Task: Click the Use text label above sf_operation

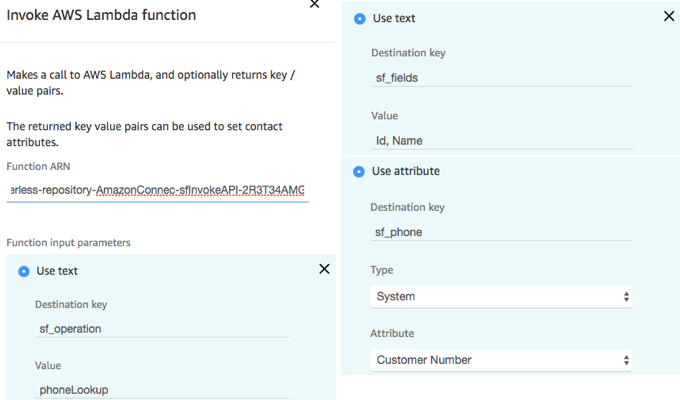Action: [57, 271]
